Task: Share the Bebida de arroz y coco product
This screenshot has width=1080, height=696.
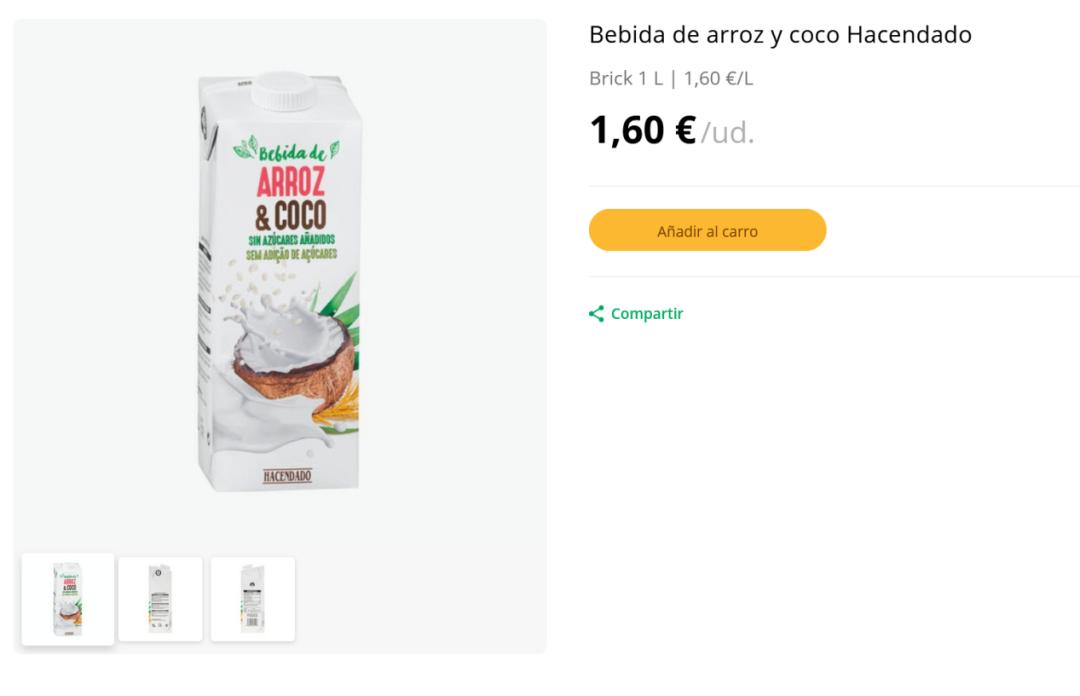Action: click(645, 313)
